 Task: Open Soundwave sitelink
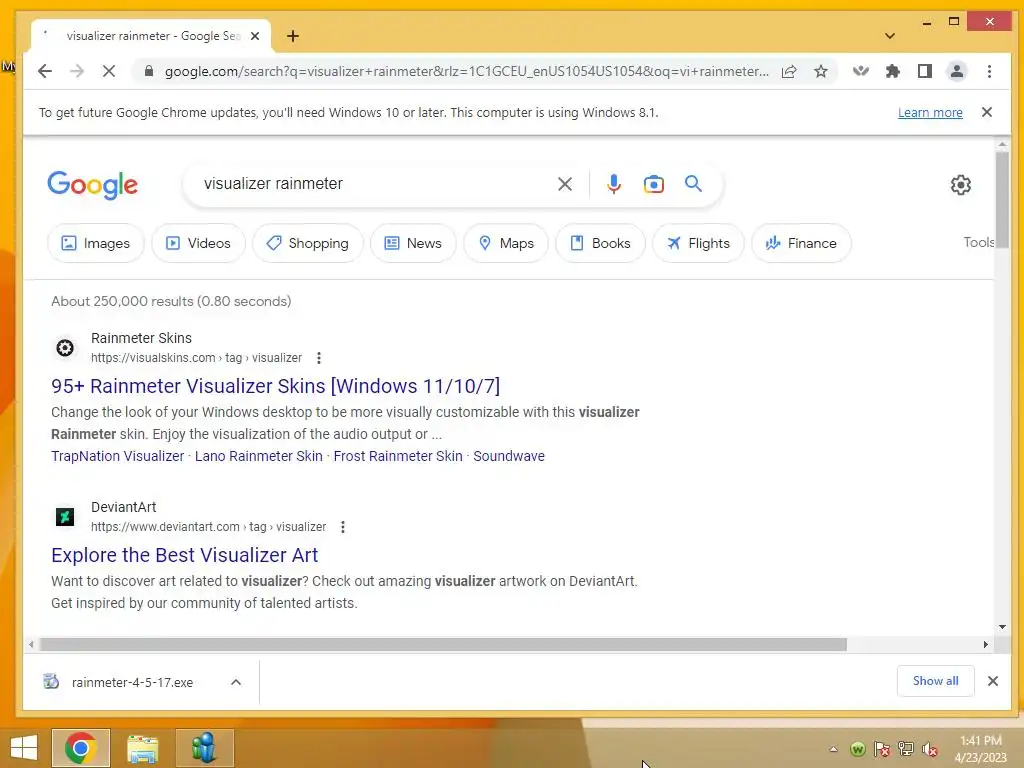tap(509, 456)
